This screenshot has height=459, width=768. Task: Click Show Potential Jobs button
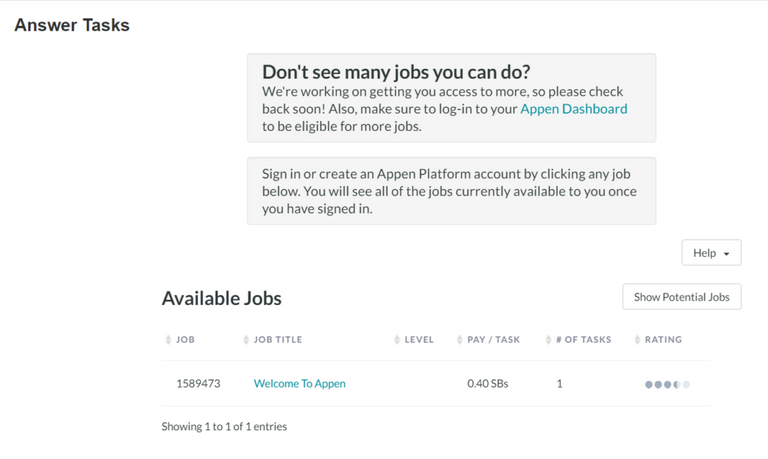pos(682,297)
